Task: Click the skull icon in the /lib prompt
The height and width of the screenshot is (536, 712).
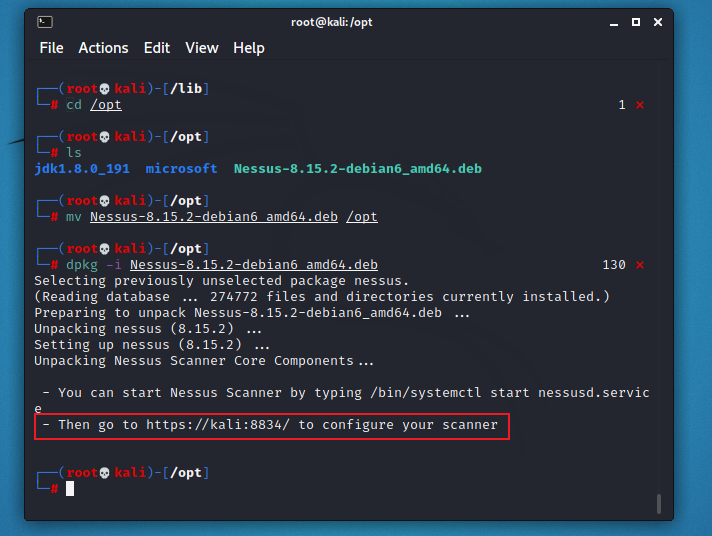Action: 104,89
